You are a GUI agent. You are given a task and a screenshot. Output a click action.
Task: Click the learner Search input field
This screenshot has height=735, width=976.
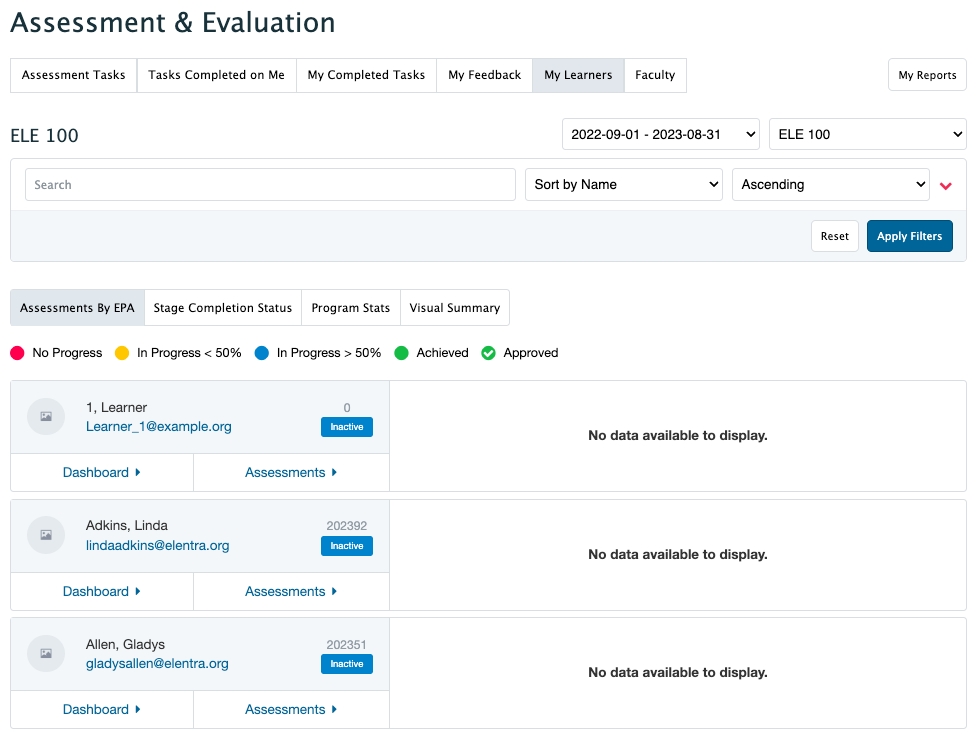(270, 184)
